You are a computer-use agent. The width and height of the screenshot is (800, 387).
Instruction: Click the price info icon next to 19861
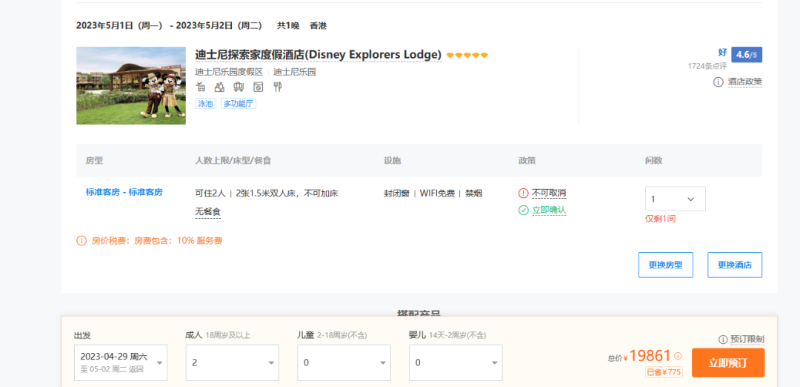point(678,356)
